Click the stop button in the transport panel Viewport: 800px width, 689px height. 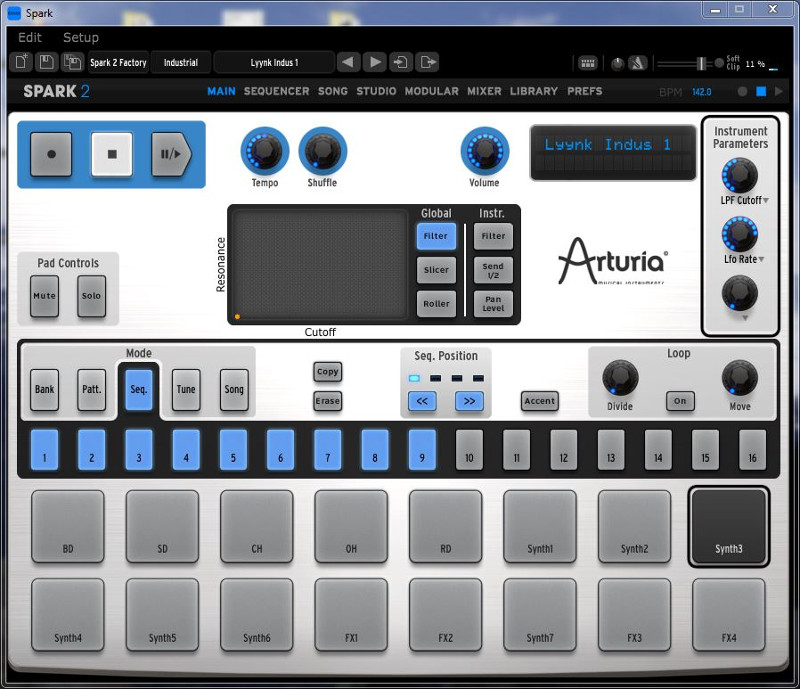[x=112, y=154]
